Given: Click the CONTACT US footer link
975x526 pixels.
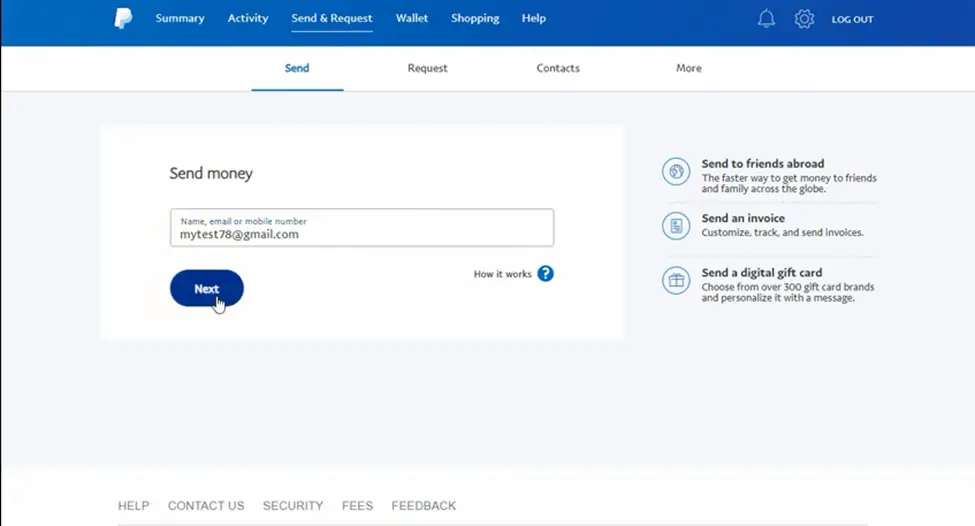Looking at the screenshot, I should click(x=206, y=506).
